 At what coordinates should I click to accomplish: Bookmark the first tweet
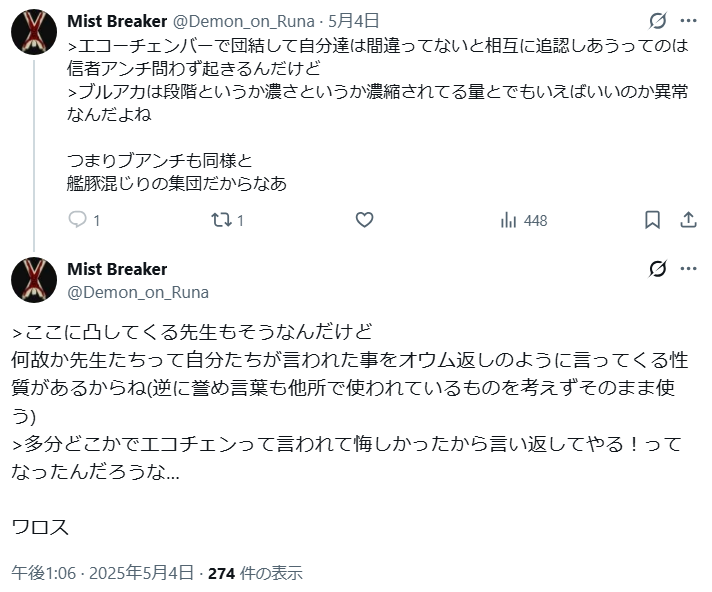[652, 220]
